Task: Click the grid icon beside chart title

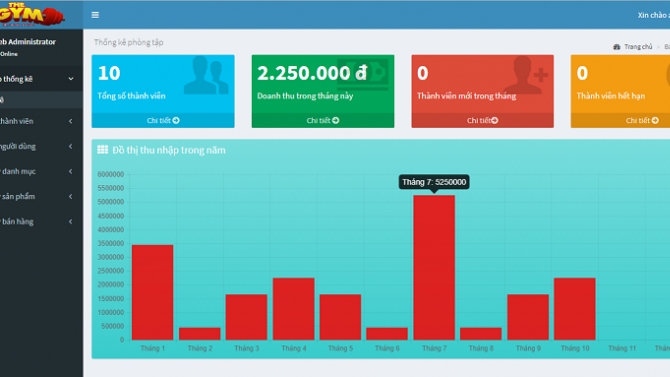Action: 103,150
